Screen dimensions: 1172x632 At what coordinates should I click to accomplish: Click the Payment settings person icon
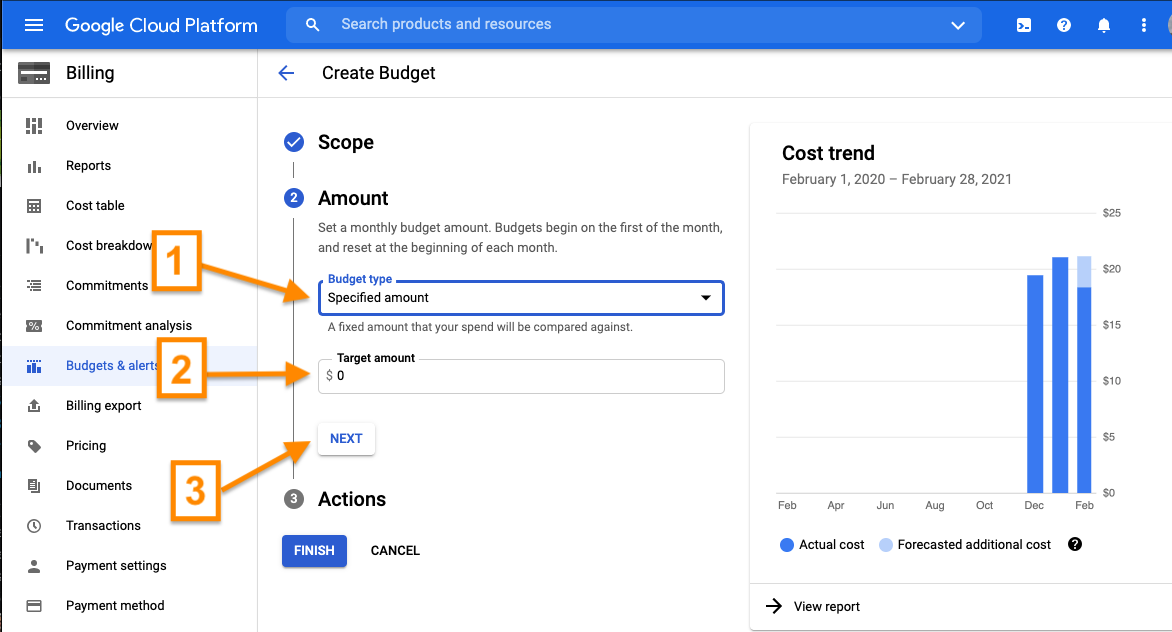(34, 566)
